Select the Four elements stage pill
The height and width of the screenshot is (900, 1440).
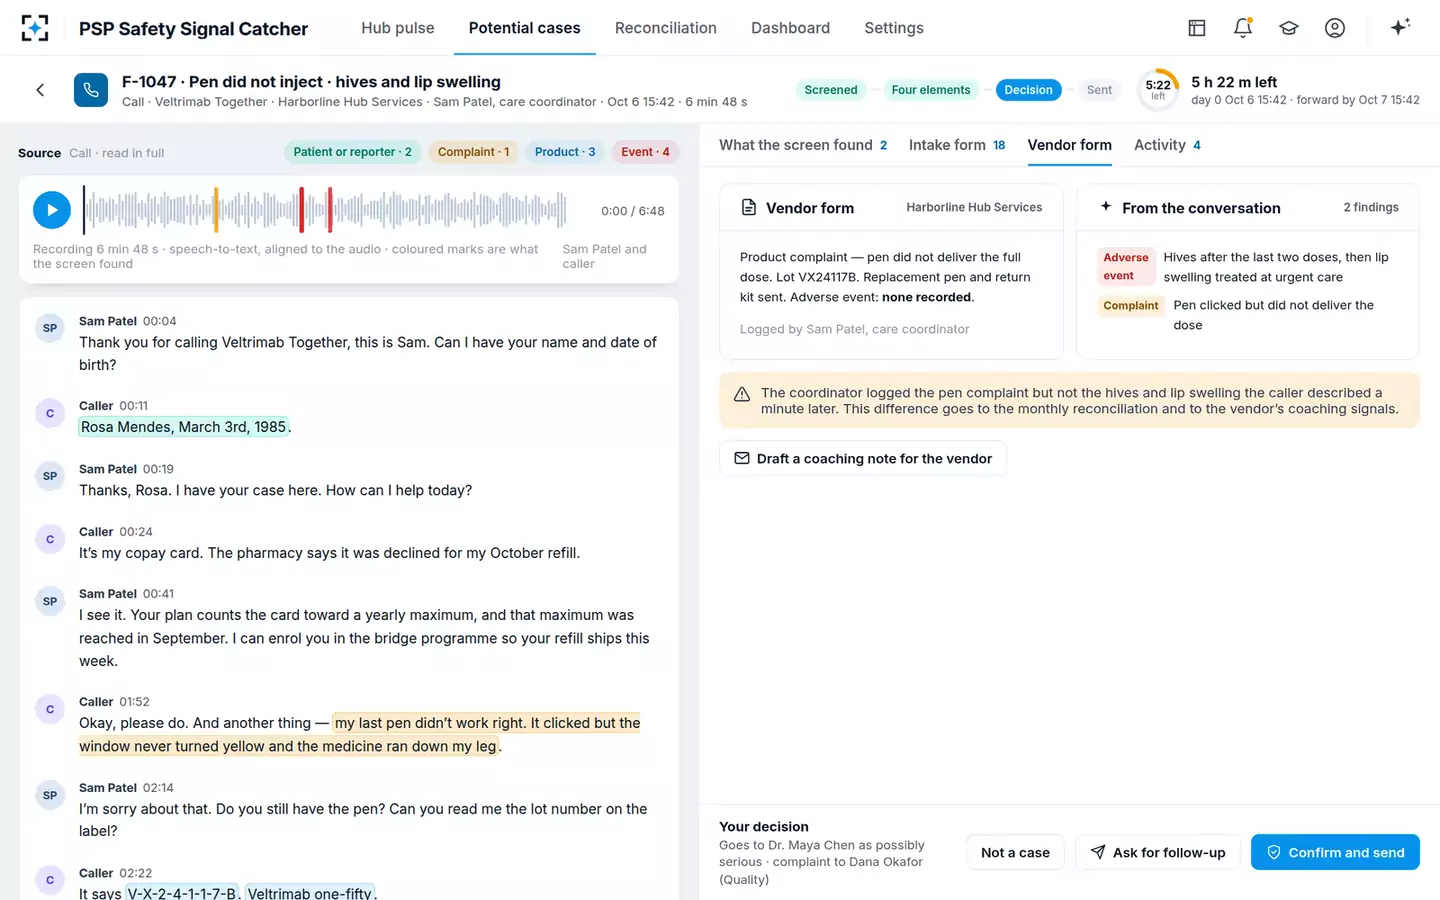930,90
